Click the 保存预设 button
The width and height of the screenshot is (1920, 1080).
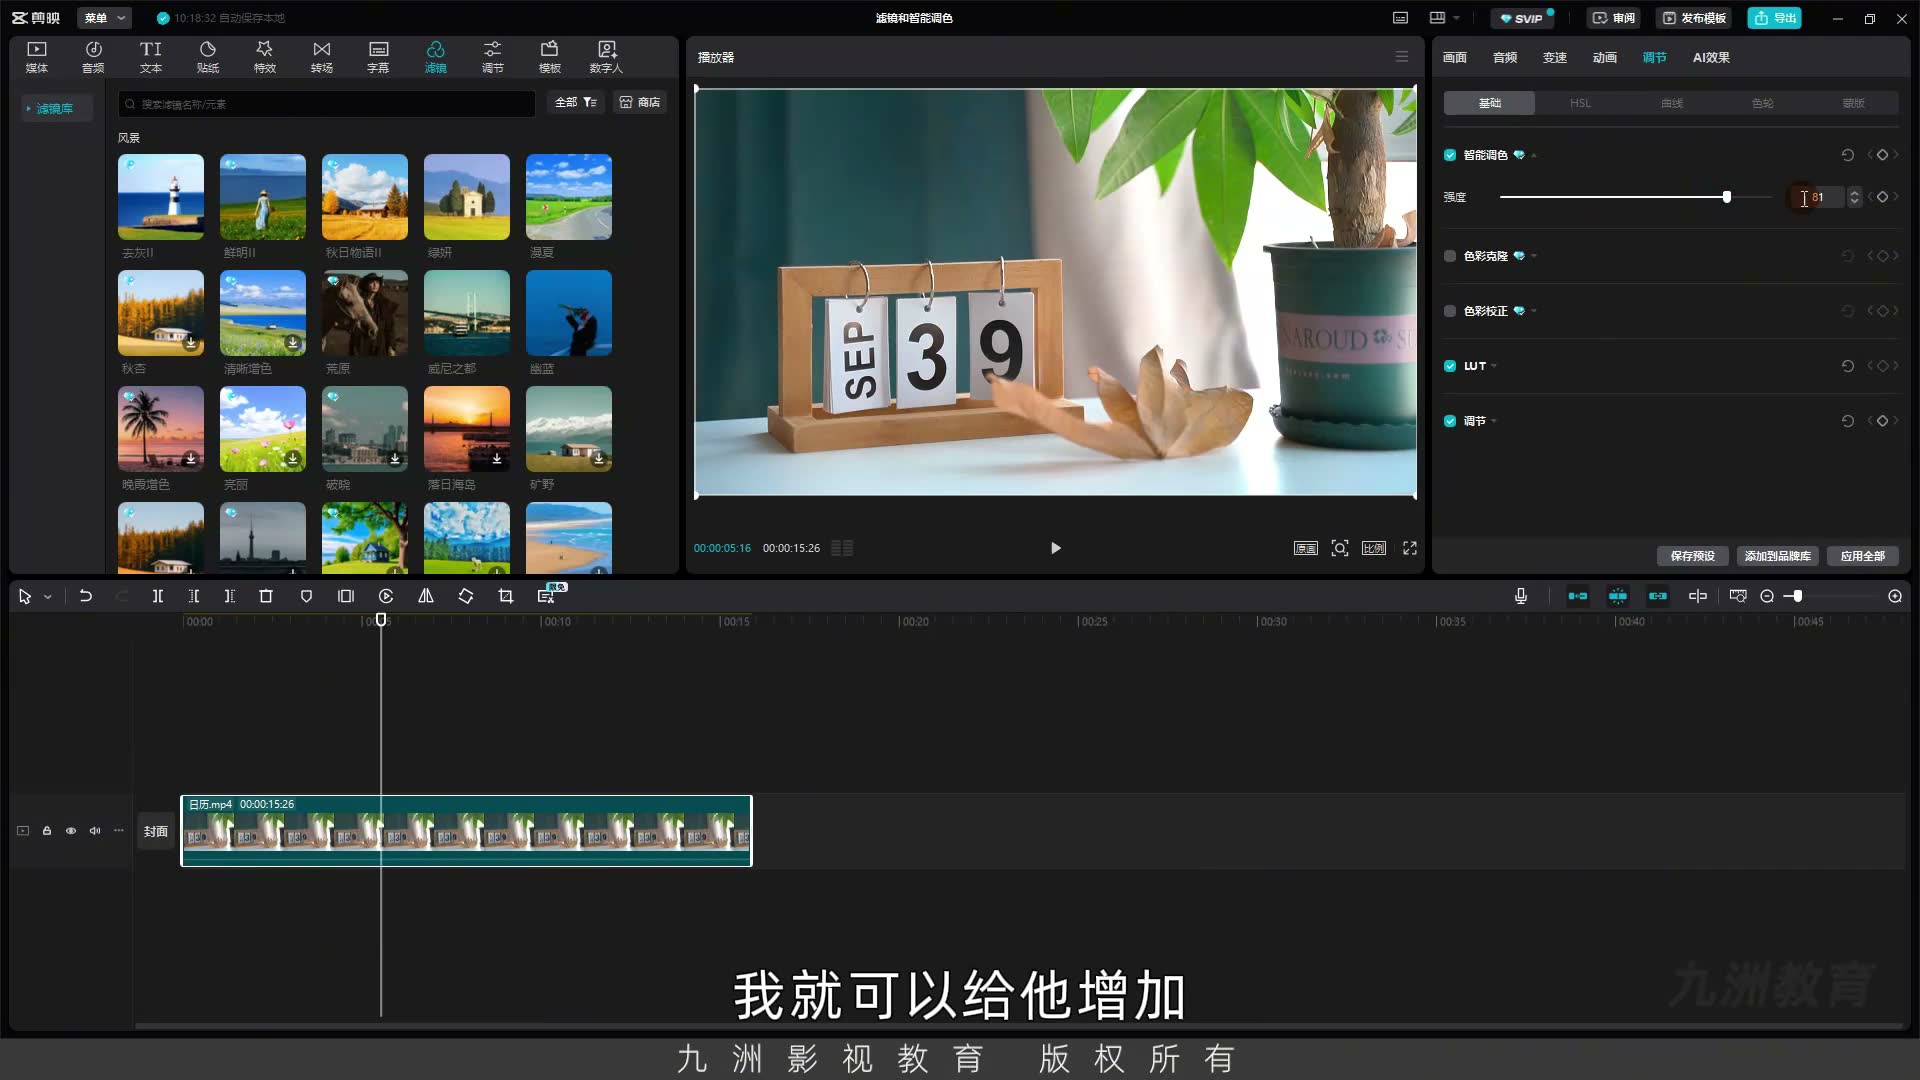1692,556
